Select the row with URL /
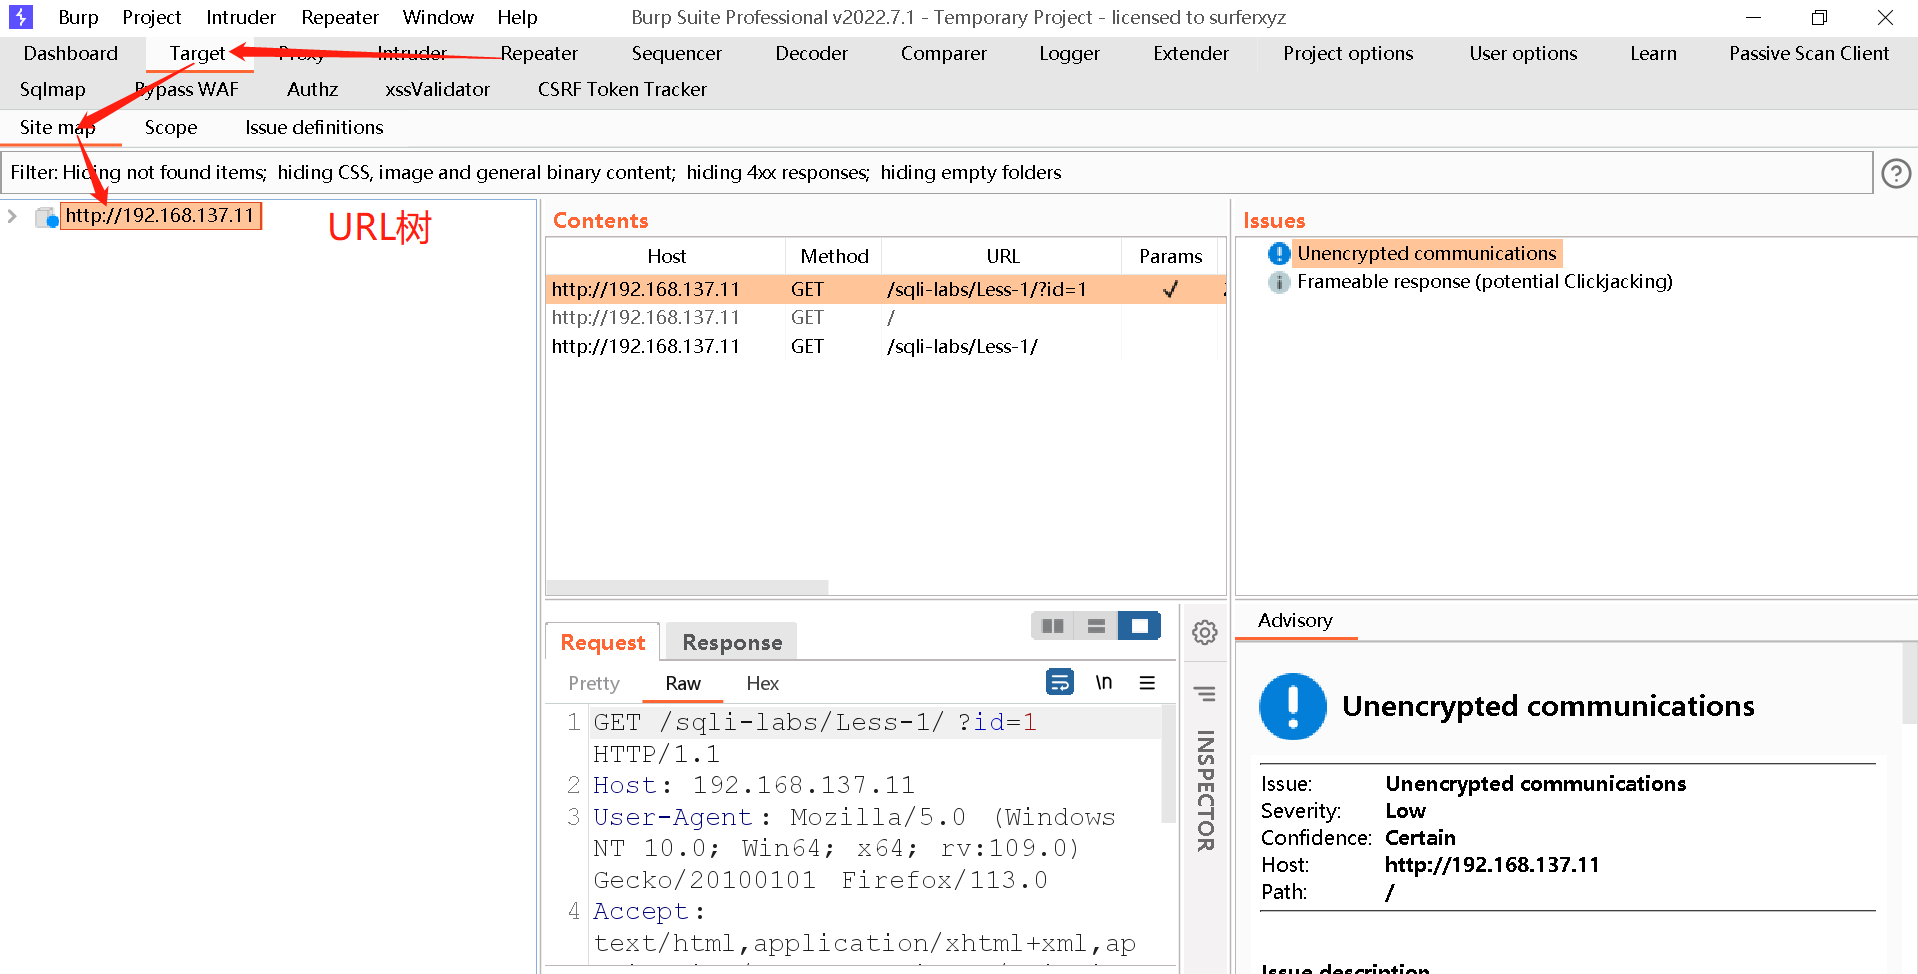The width and height of the screenshot is (1918, 974). click(885, 317)
